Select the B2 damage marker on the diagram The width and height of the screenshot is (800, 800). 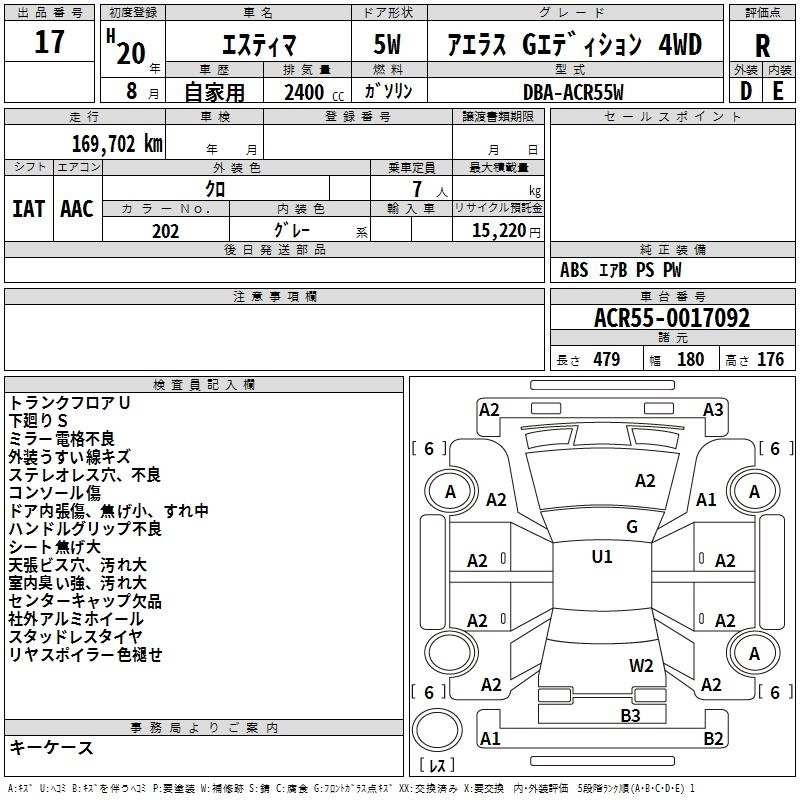(x=713, y=739)
